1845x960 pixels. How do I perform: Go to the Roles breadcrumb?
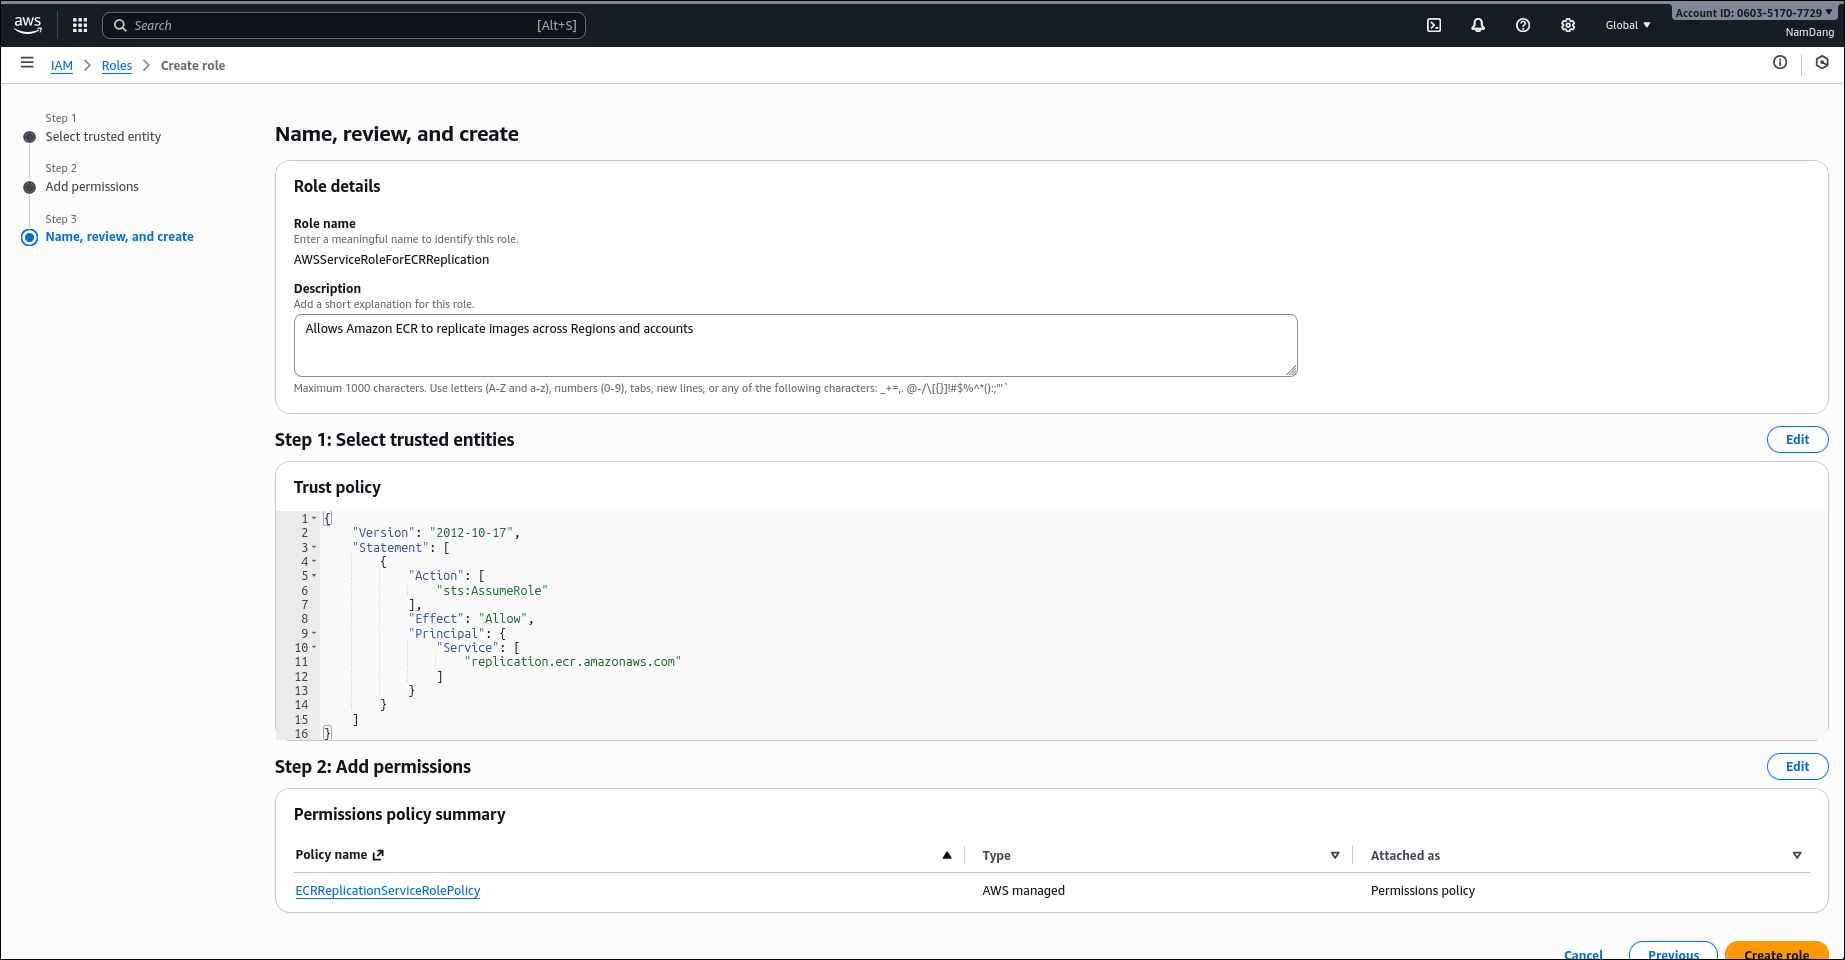pos(117,66)
